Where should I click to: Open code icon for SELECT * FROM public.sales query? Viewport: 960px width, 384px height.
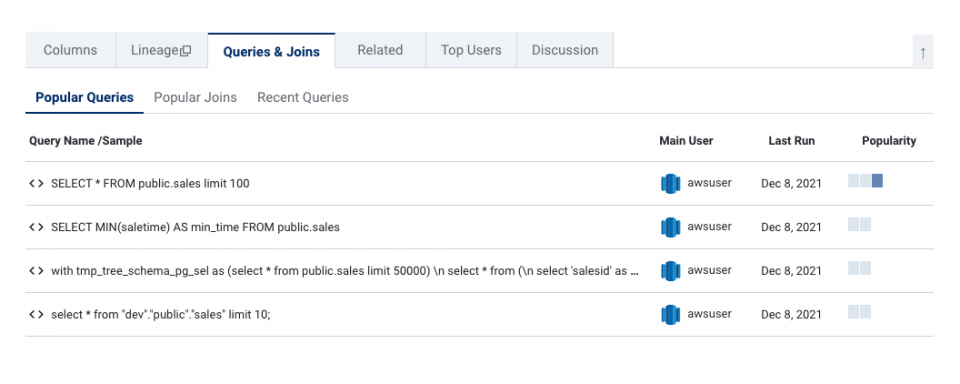coord(36,183)
